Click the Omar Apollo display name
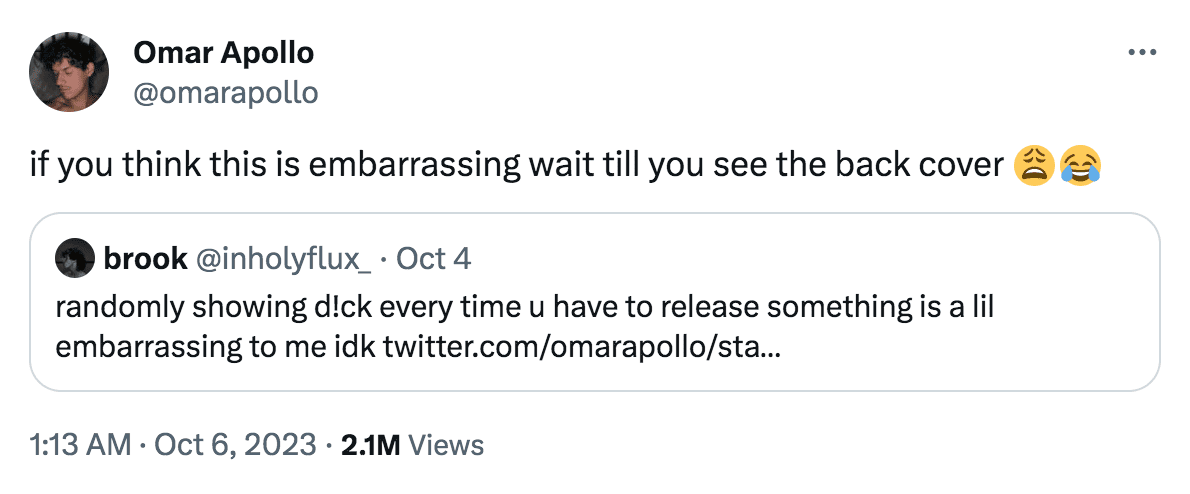This screenshot has height=494, width=1190. click(x=223, y=53)
